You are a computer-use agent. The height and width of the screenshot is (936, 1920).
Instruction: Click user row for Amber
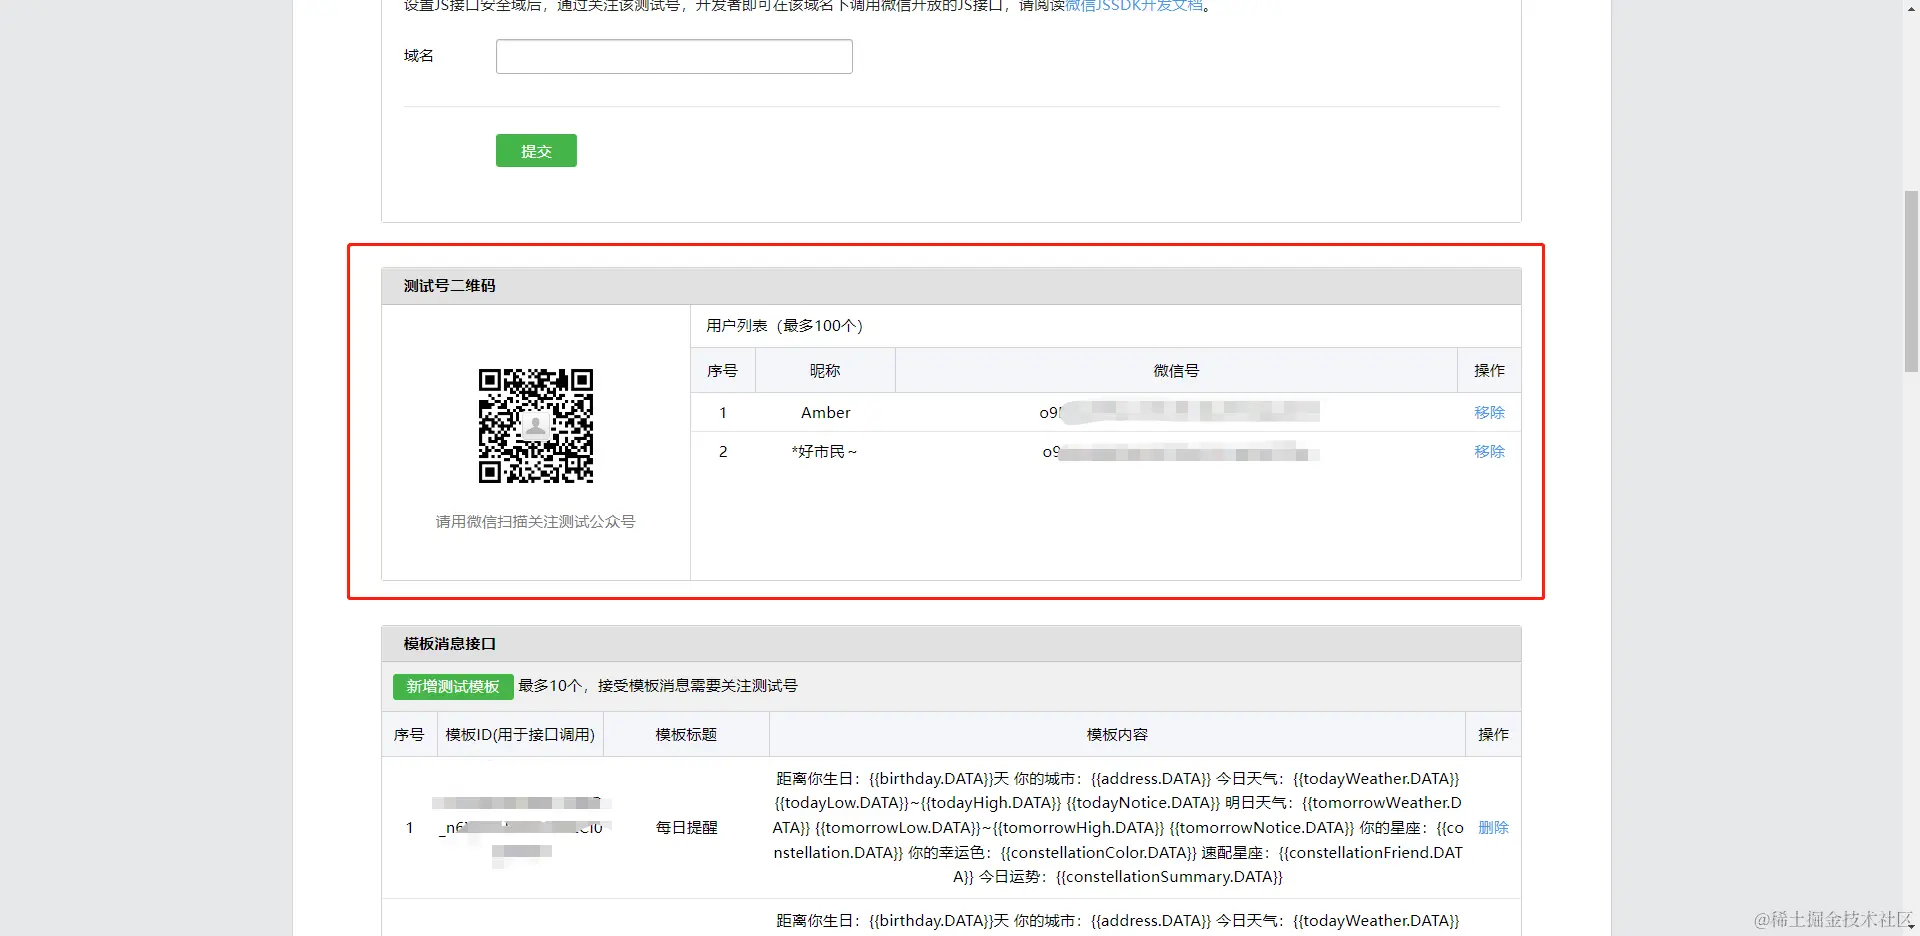pyautogui.click(x=825, y=411)
